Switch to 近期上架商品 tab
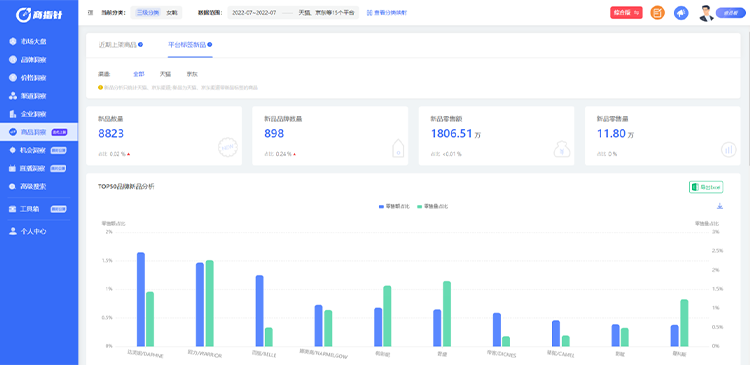Screen dimensions: 750x365 pyautogui.click(x=118, y=44)
